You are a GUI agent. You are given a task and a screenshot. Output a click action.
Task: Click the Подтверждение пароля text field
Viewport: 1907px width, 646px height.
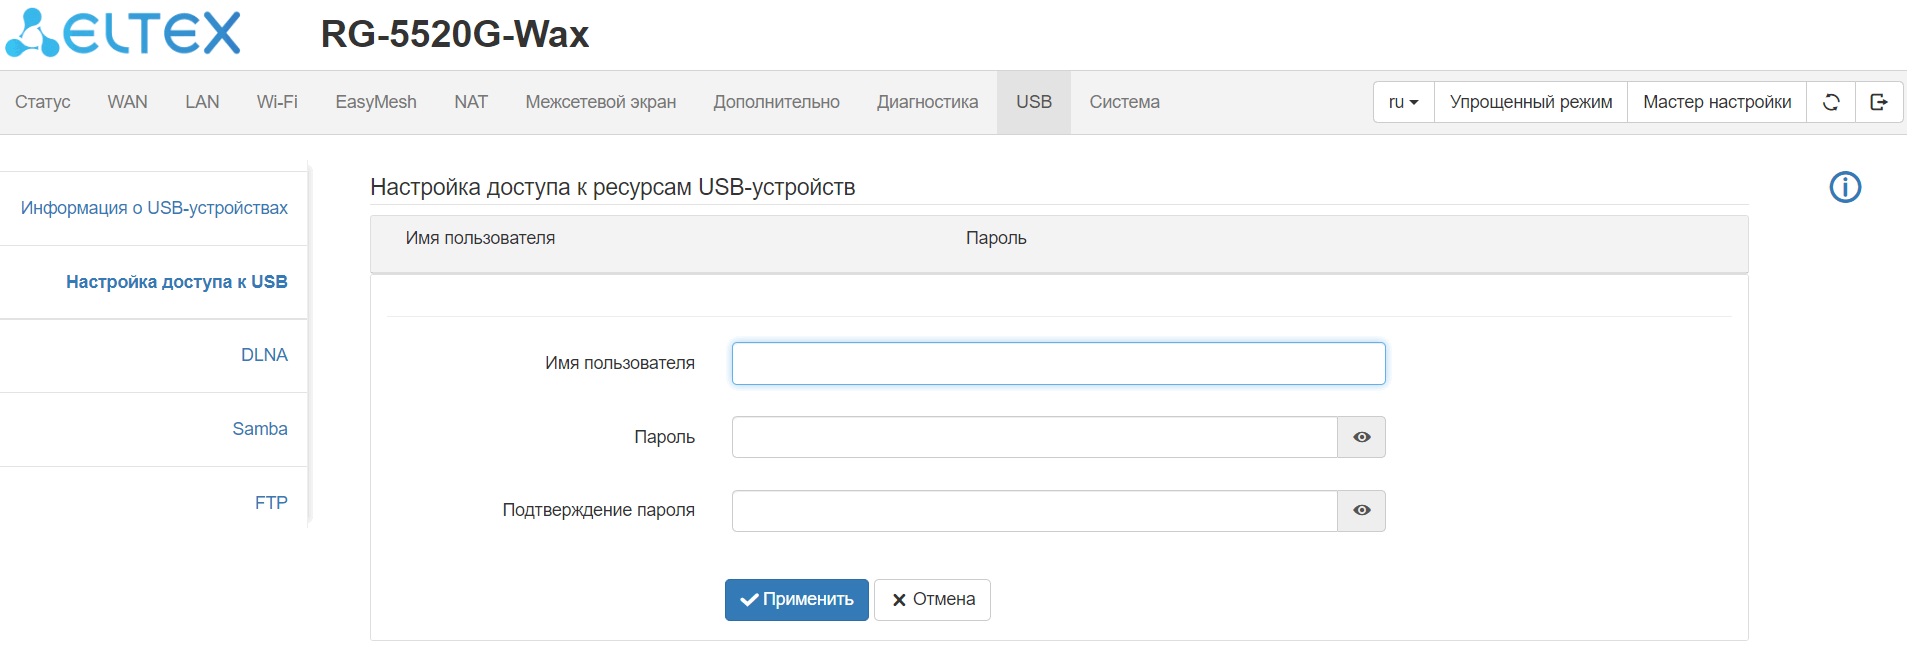[x=1034, y=510]
